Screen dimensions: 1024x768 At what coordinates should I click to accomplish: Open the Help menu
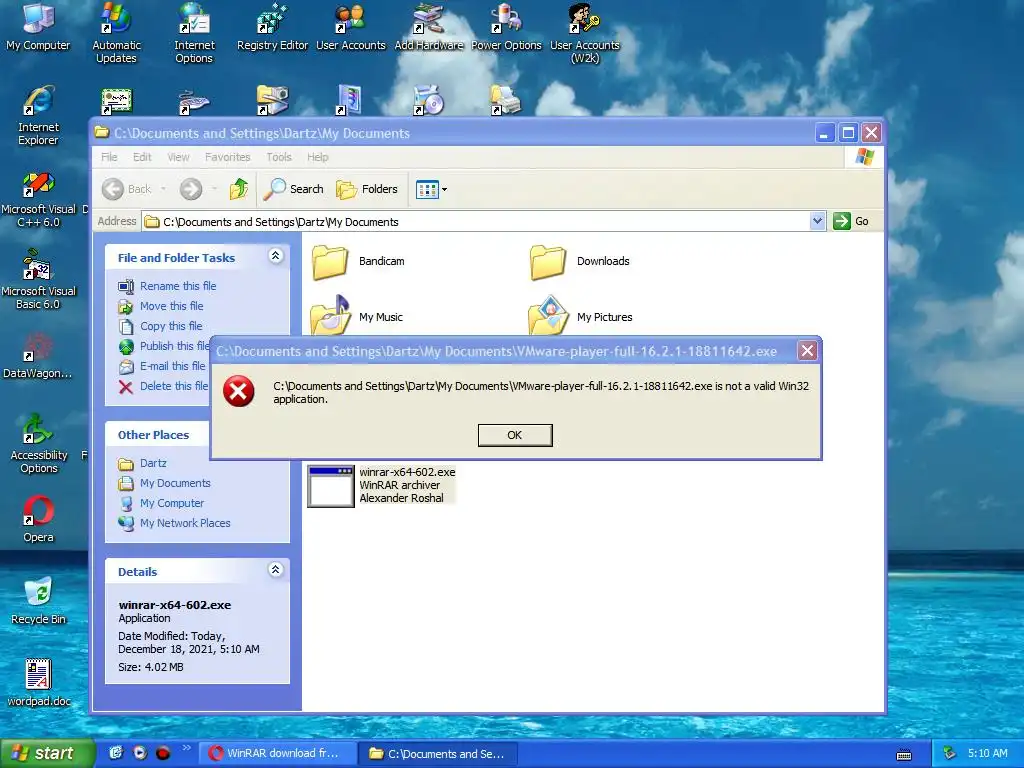pyautogui.click(x=318, y=157)
